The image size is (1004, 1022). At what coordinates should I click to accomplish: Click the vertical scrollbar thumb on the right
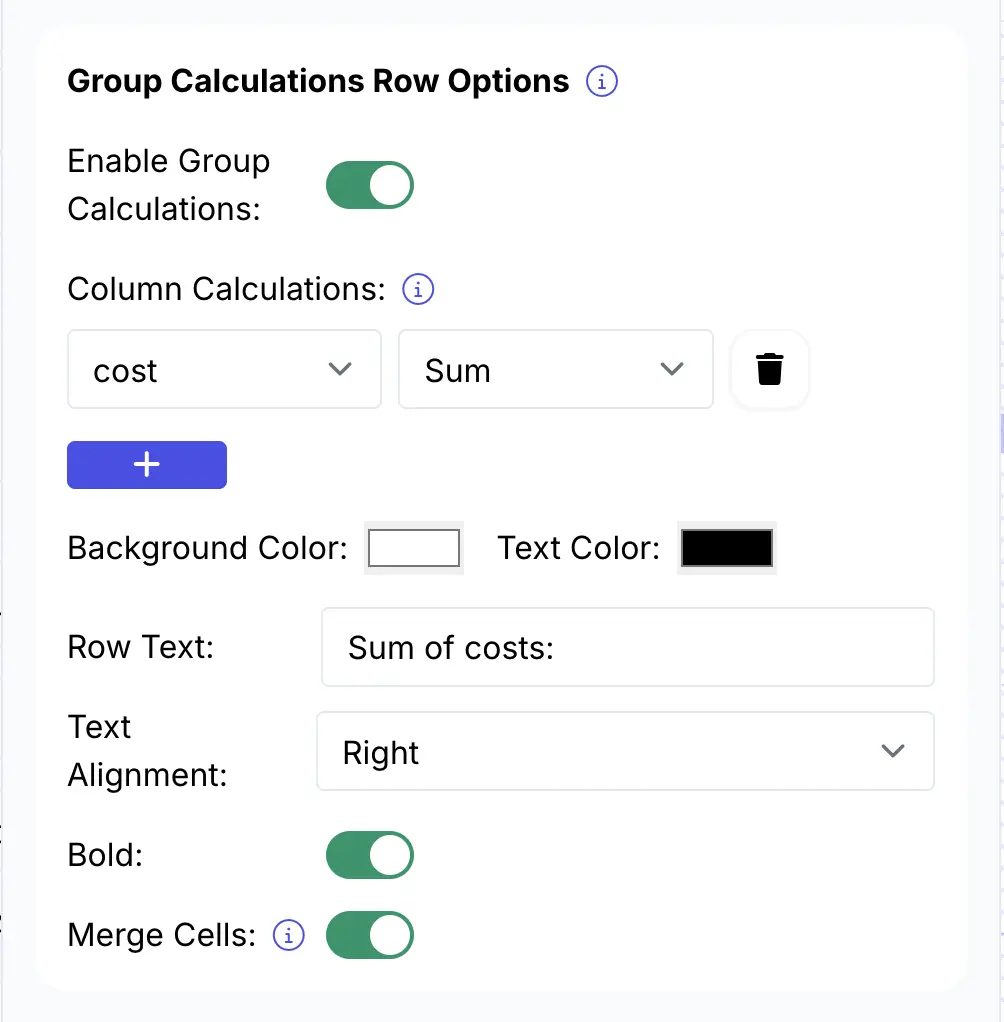click(999, 430)
